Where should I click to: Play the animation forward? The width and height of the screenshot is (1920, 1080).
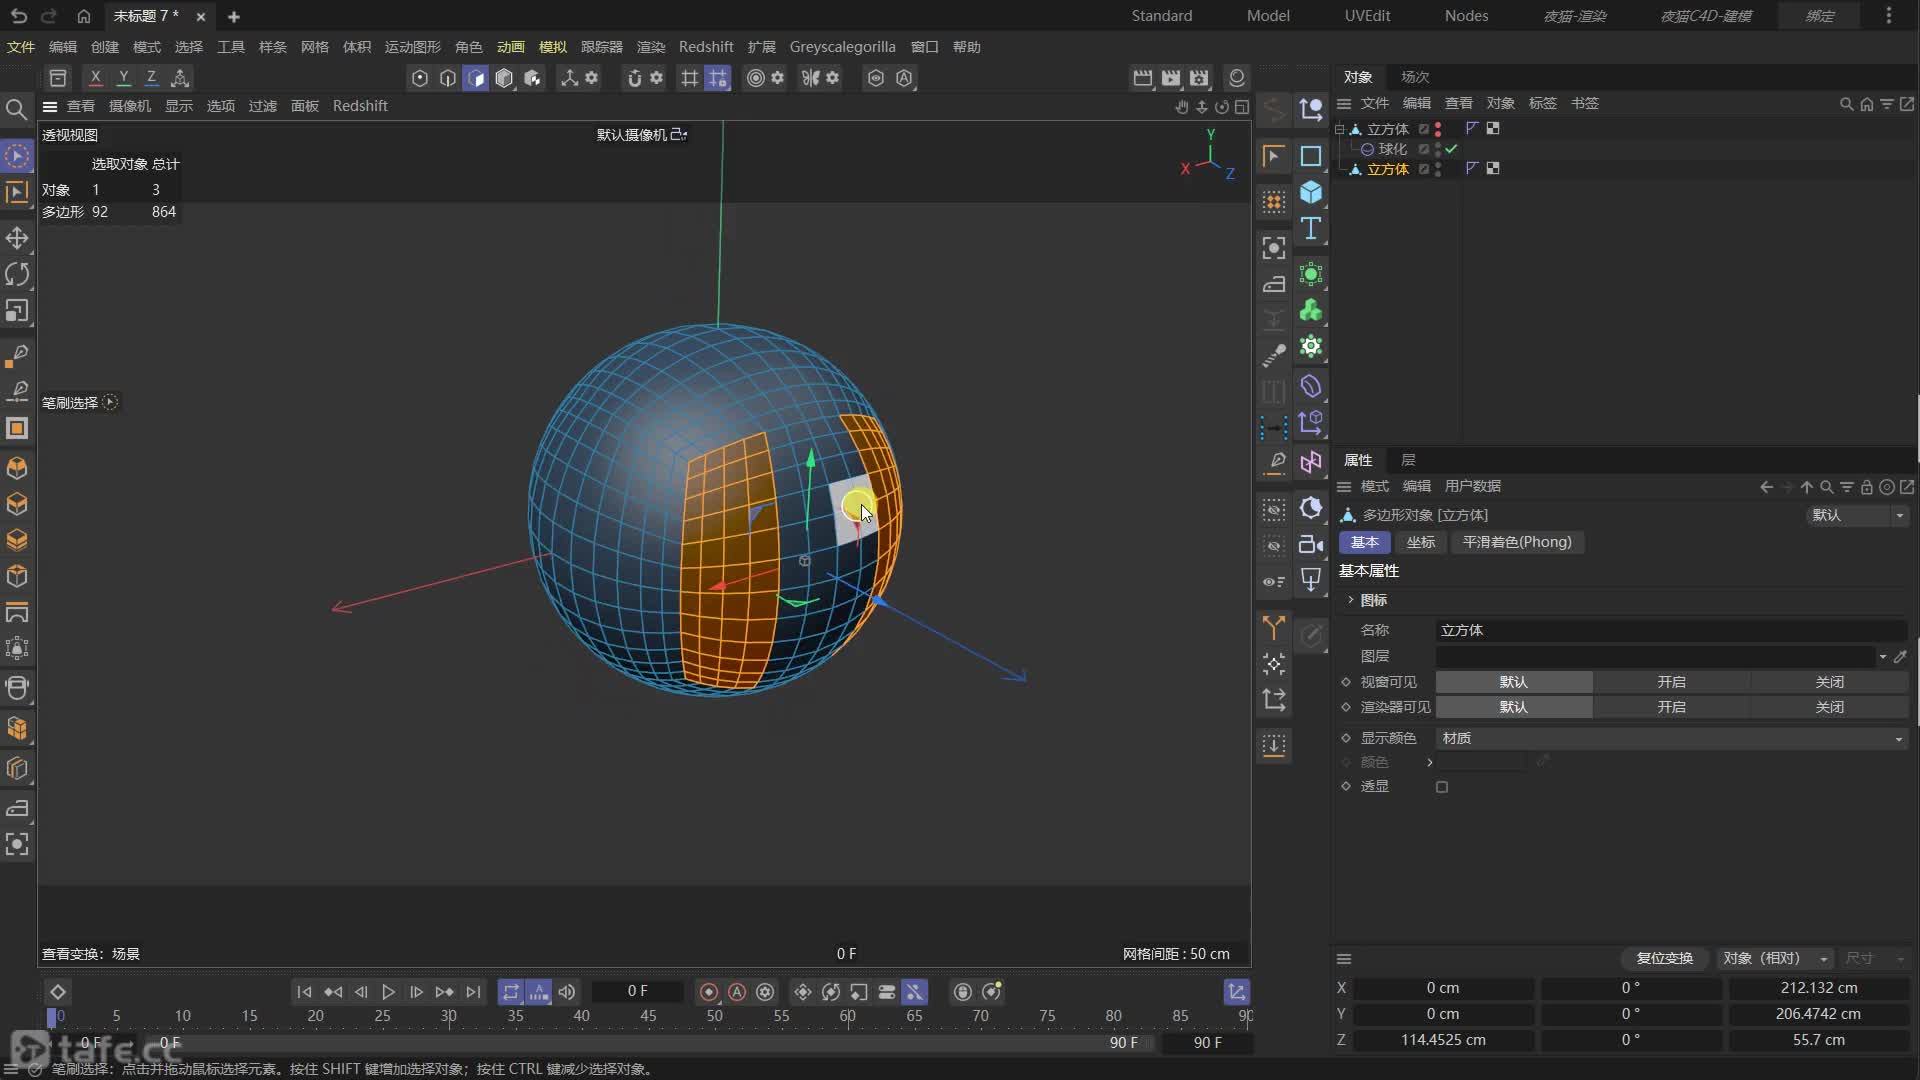tap(388, 992)
